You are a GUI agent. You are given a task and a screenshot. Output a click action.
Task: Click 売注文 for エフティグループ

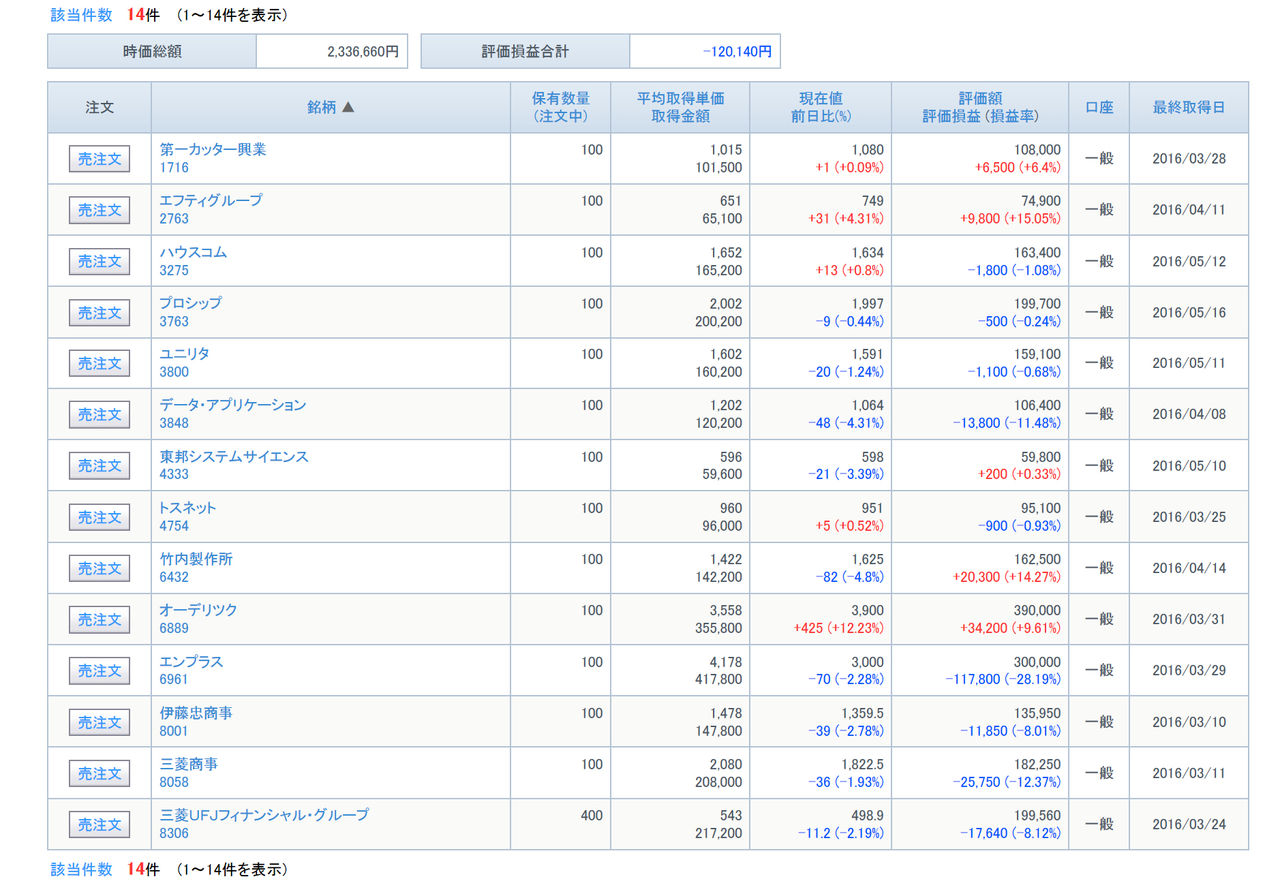pyautogui.click(x=99, y=210)
